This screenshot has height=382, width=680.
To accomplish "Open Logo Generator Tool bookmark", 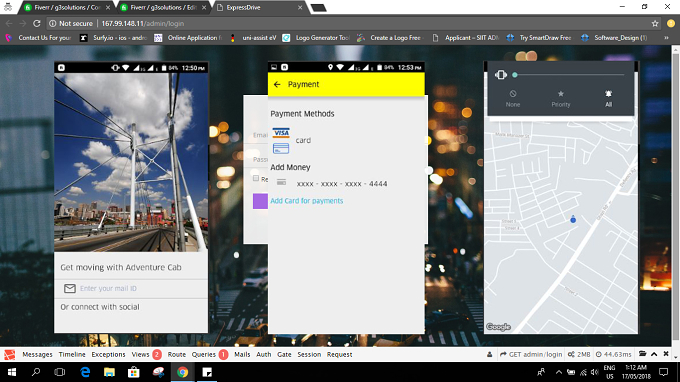I will click(317, 38).
